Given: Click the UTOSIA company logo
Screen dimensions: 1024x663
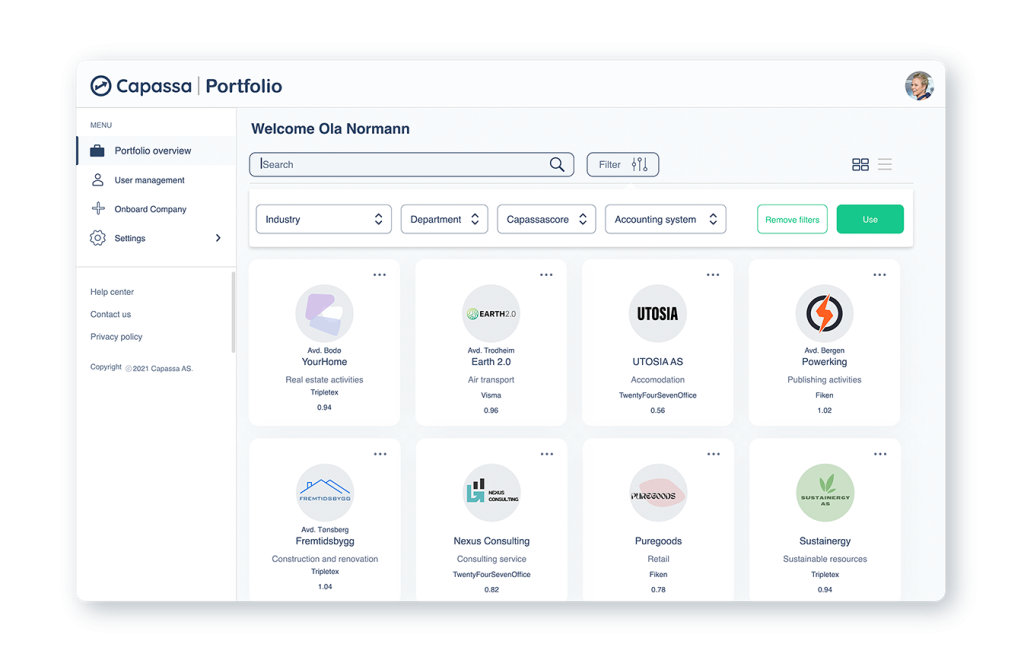Looking at the screenshot, I should [657, 313].
